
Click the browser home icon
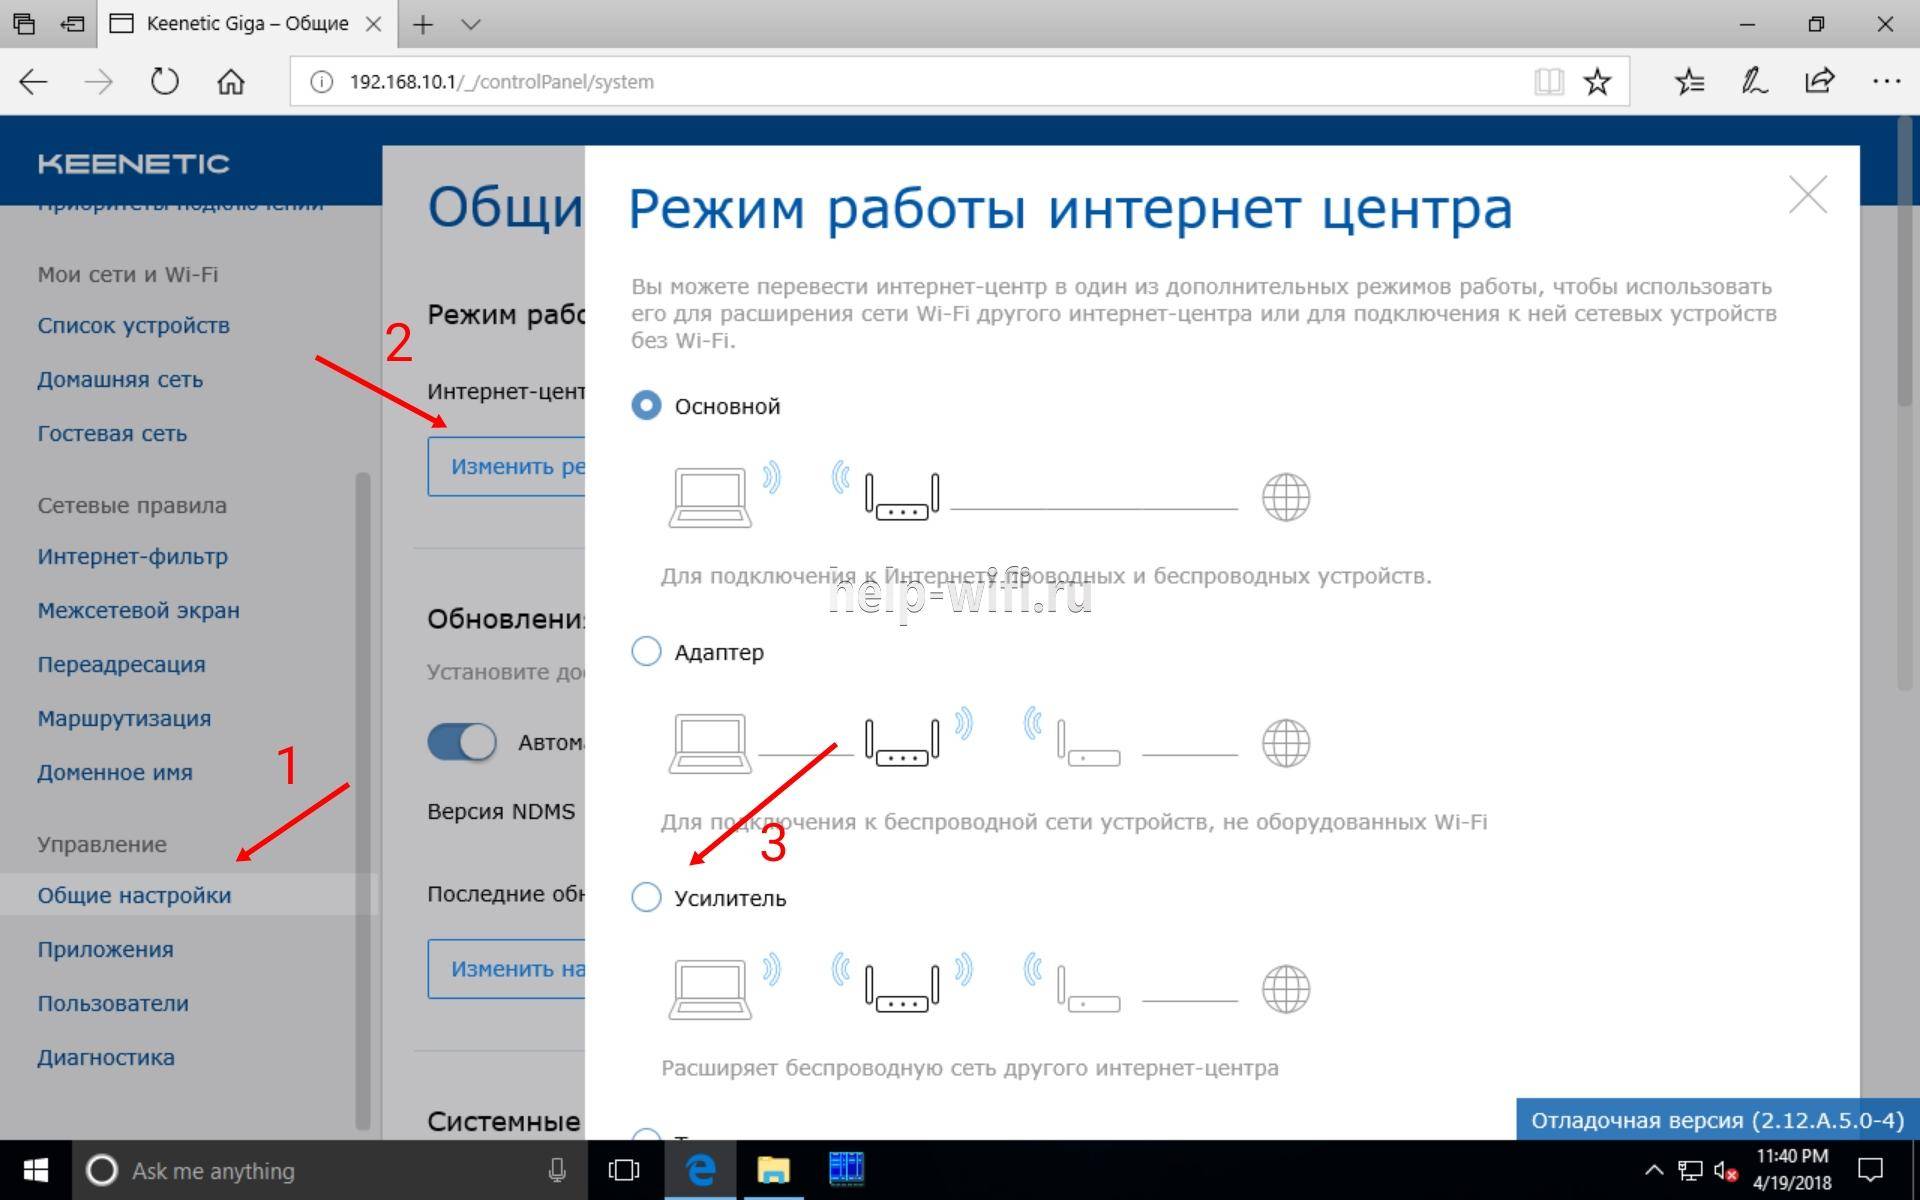click(x=231, y=82)
